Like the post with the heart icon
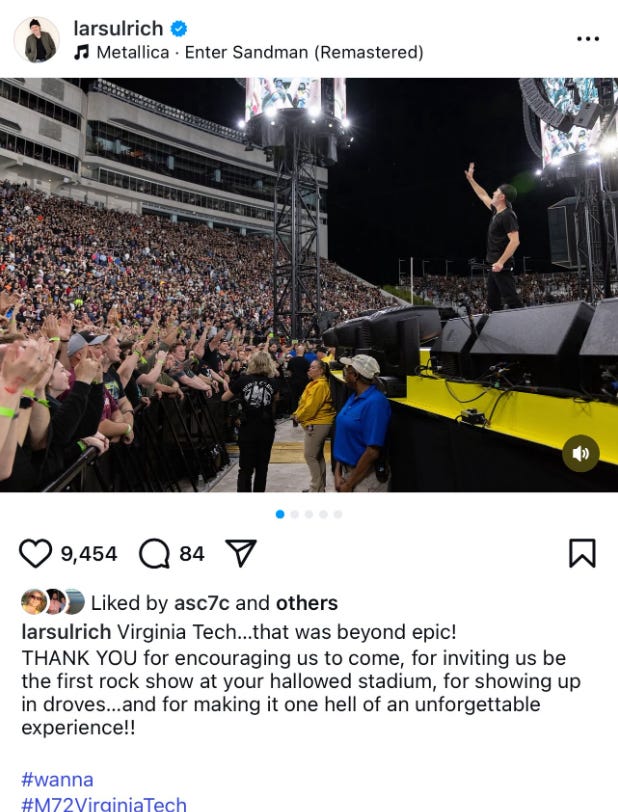 (35, 553)
